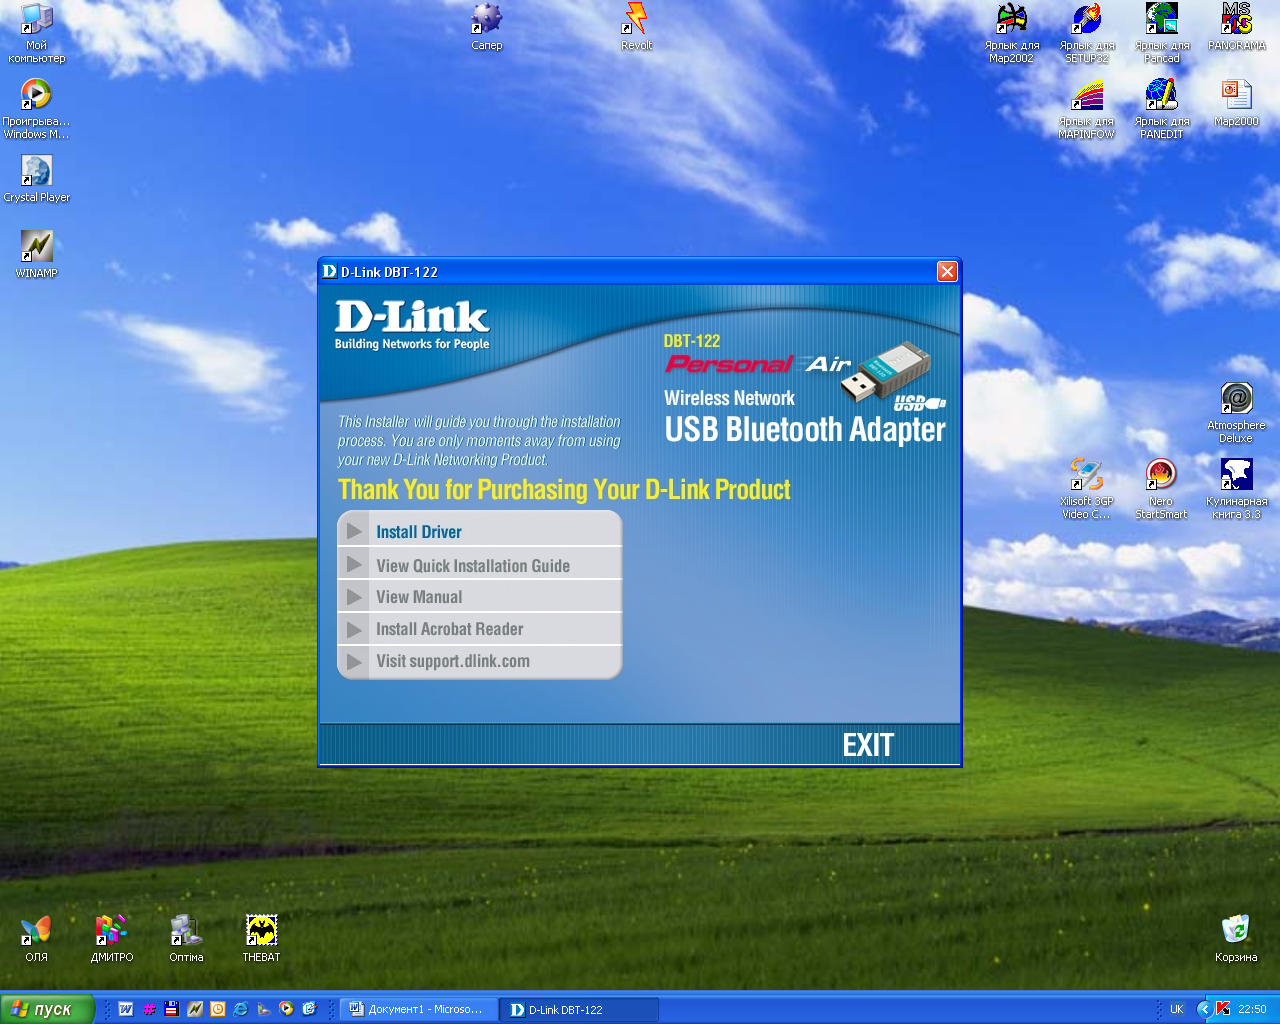This screenshot has height=1024, width=1280.
Task: Click arrow icon beside View Quick Installation Guide
Action: tap(354, 565)
